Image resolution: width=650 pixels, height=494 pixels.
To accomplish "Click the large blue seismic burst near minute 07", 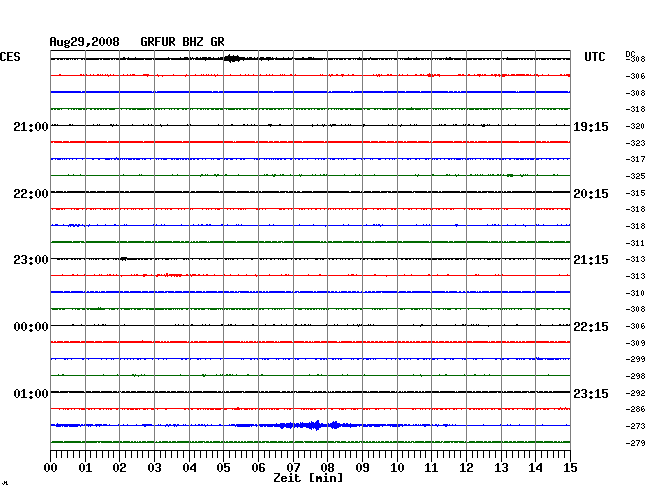I will [x=311, y=425].
